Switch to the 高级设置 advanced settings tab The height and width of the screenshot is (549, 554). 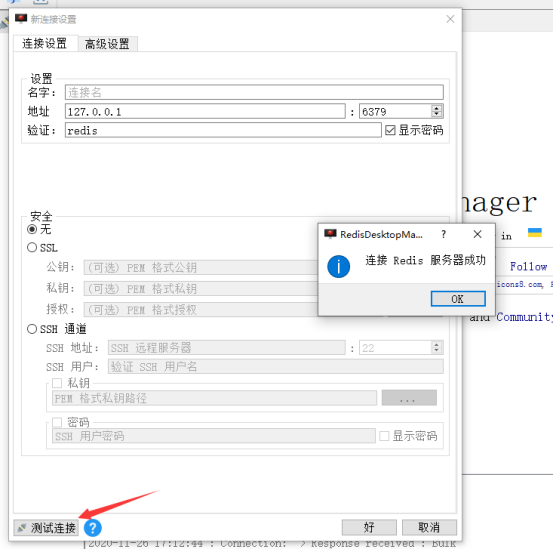[x=107, y=44]
